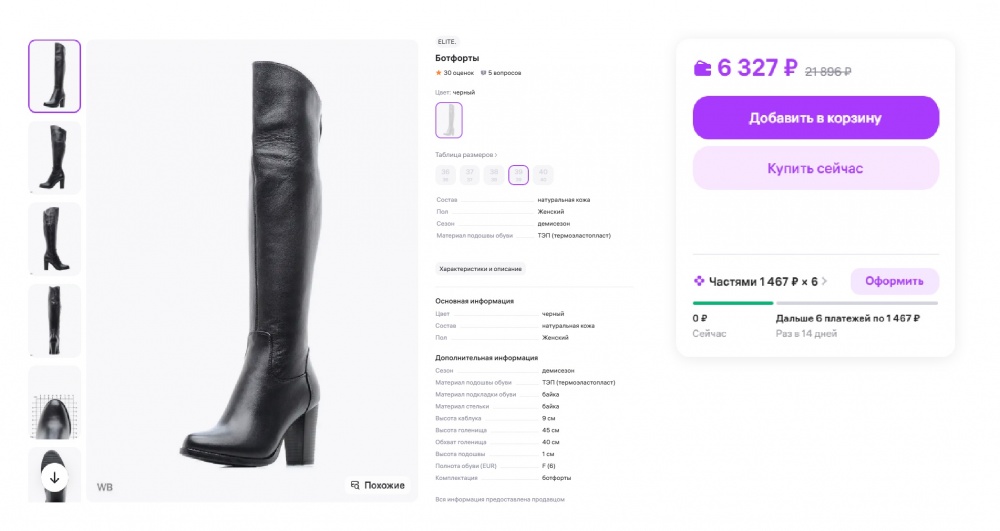The height and width of the screenshot is (531, 1000).
Task: Select size 36
Action: click(445, 175)
